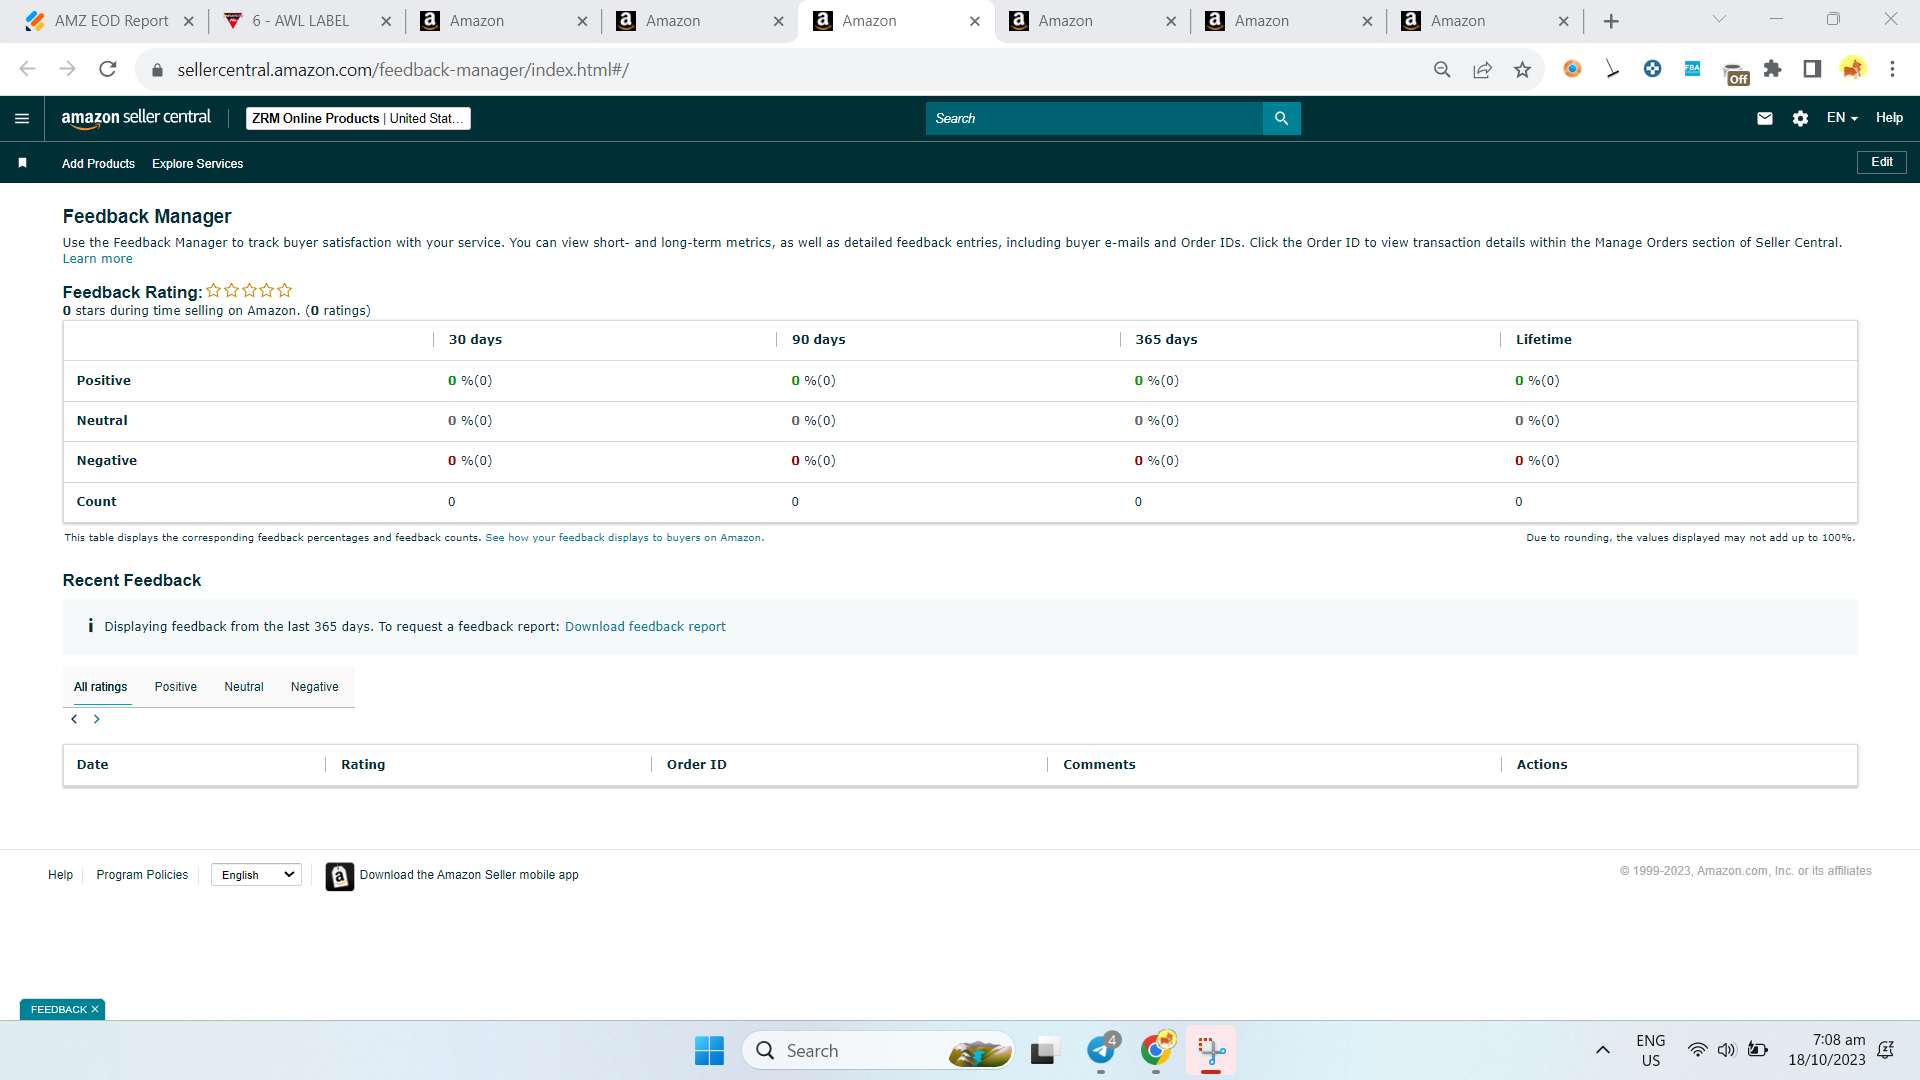Open the hamburger navigation menu
The image size is (1920, 1080).
tap(22, 118)
